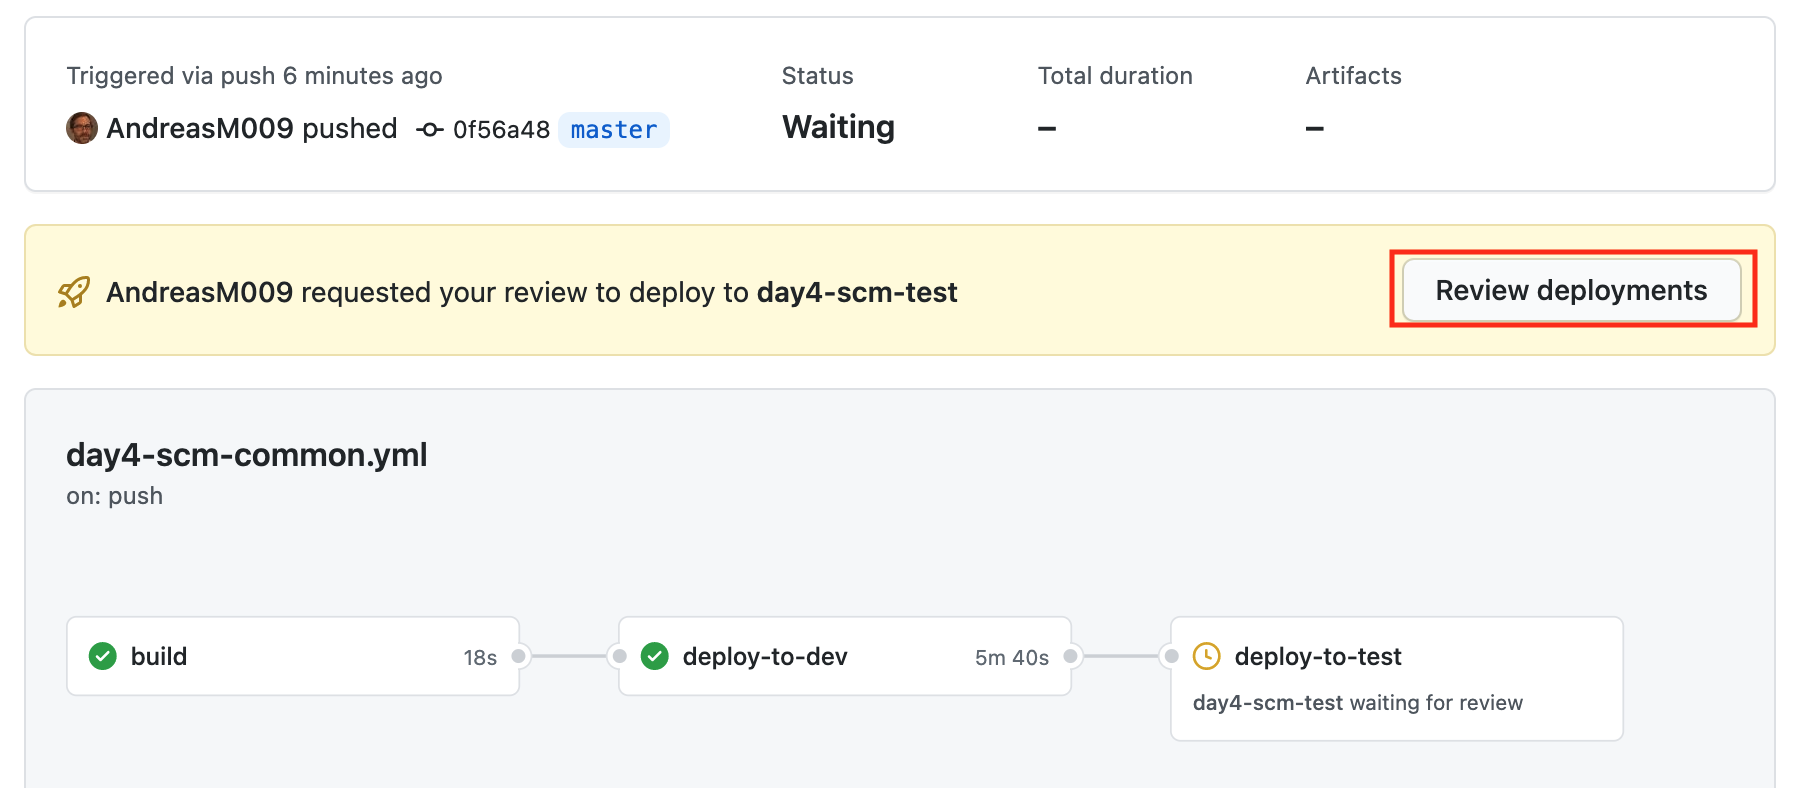This screenshot has height=788, width=1794.
Task: Click the yellow clock icon on deploy-to-test
Action: click(1207, 656)
